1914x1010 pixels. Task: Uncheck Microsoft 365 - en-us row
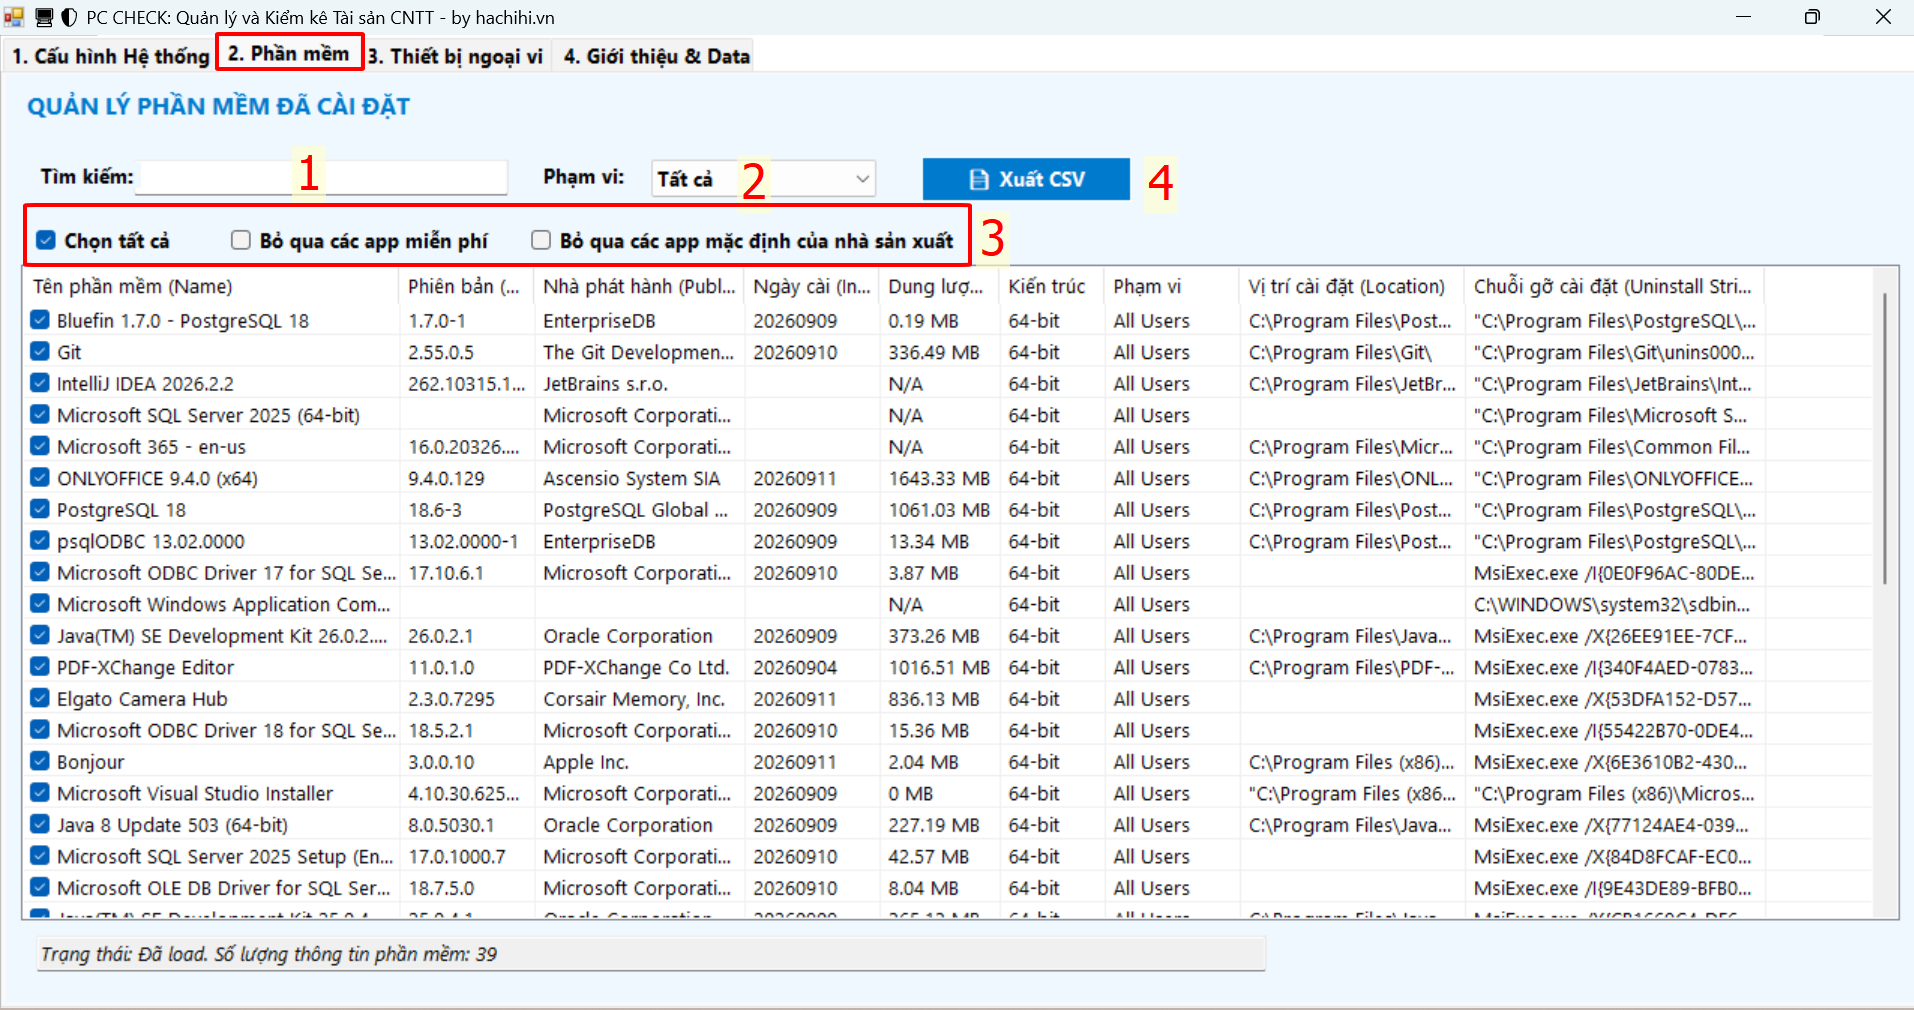coord(40,446)
